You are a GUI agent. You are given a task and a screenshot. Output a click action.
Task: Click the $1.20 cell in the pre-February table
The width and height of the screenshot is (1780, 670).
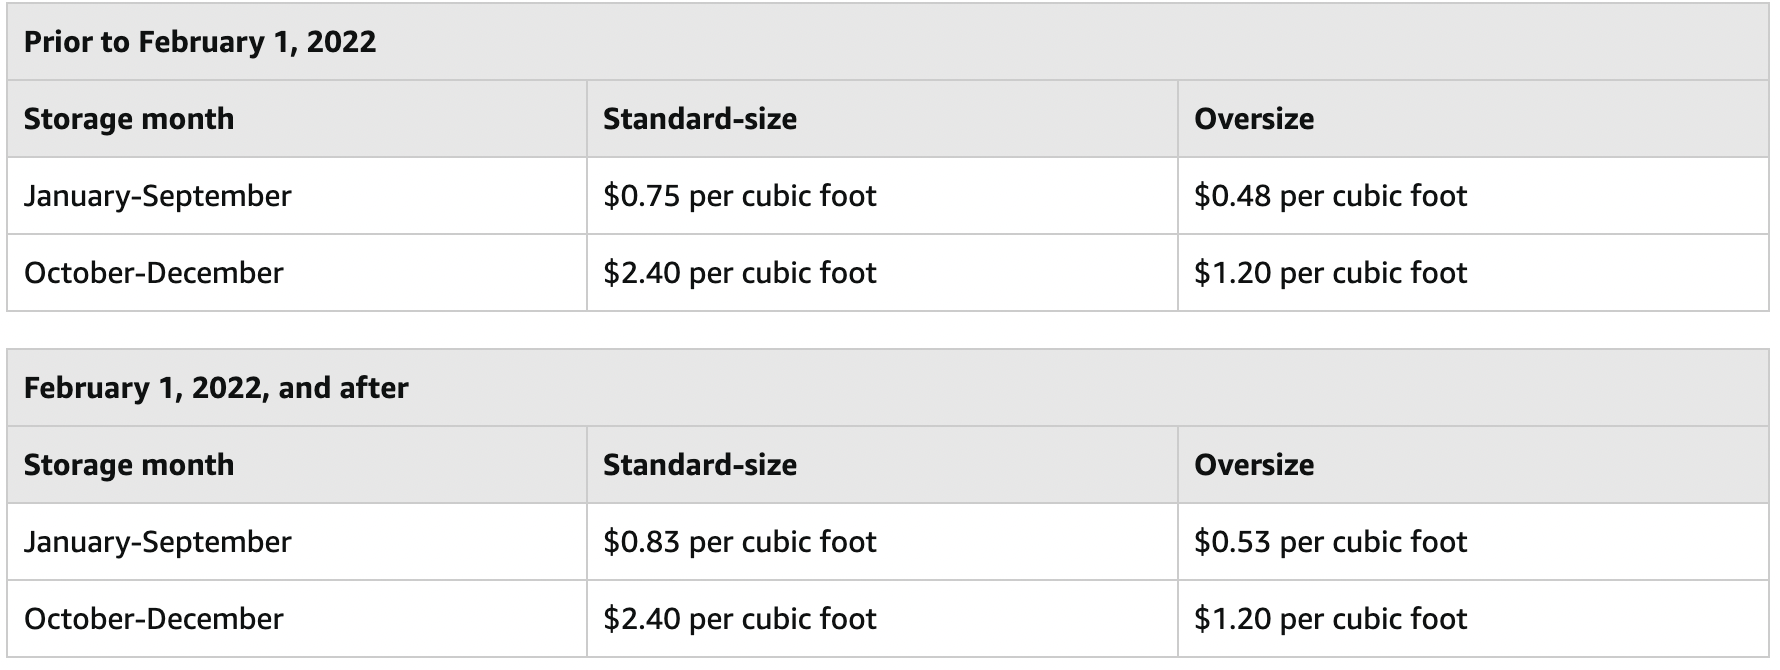[x=1330, y=273]
